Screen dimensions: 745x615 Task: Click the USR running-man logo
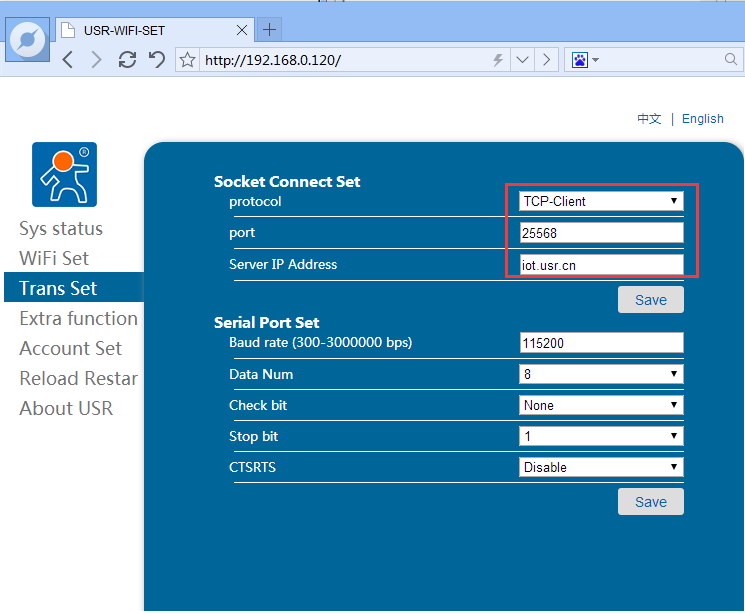[x=64, y=174]
